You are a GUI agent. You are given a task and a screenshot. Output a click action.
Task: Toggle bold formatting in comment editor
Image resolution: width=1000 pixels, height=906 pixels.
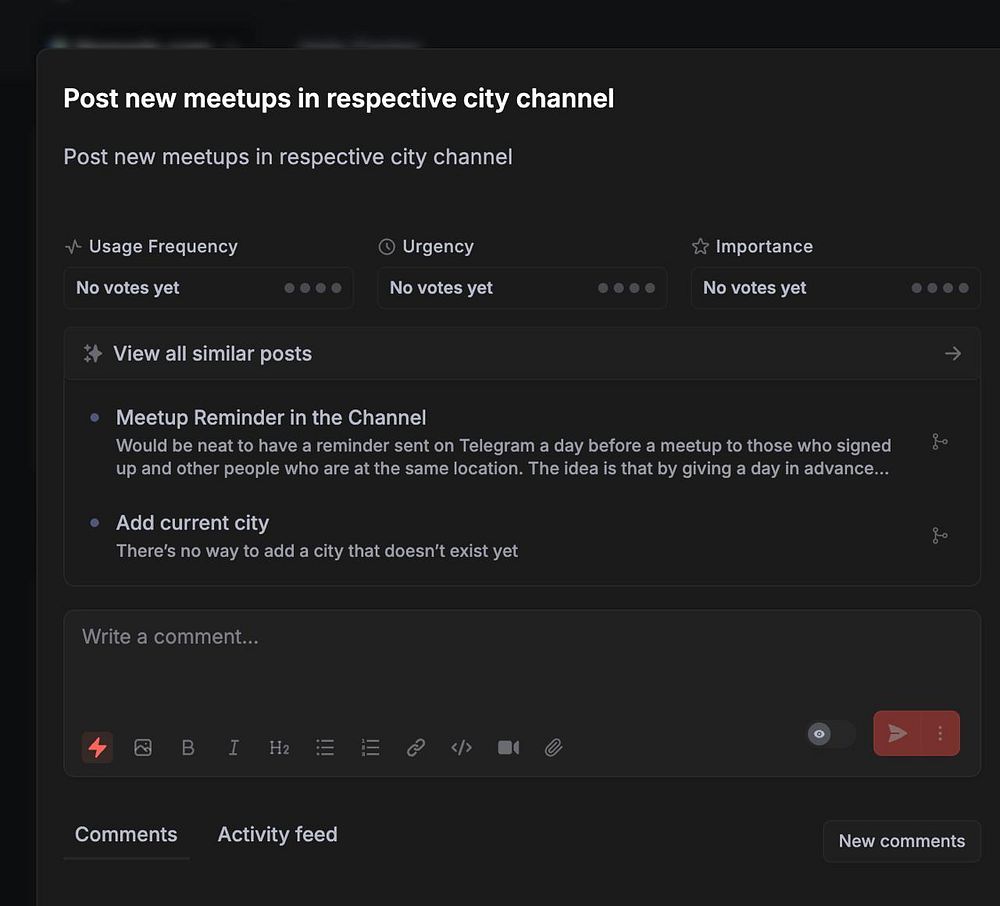(x=188, y=747)
